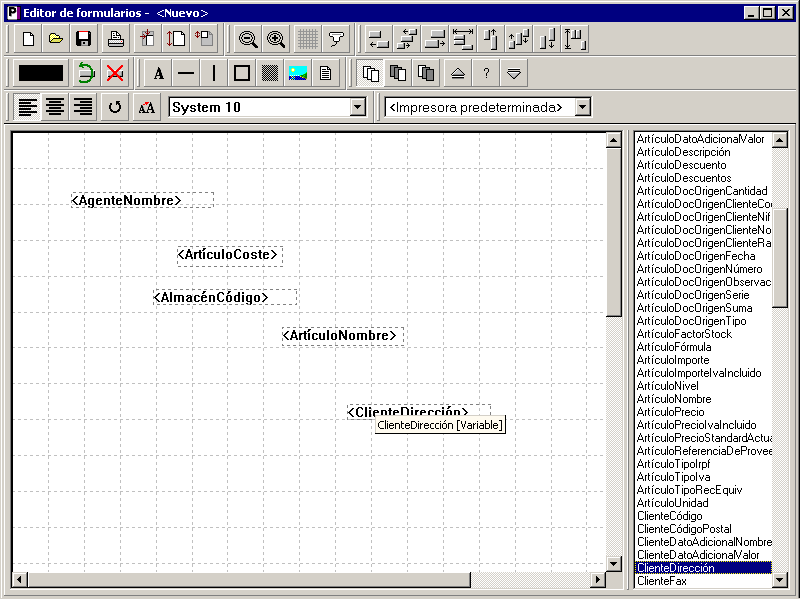Toggle the grid display button

pyautogui.click(x=308, y=39)
